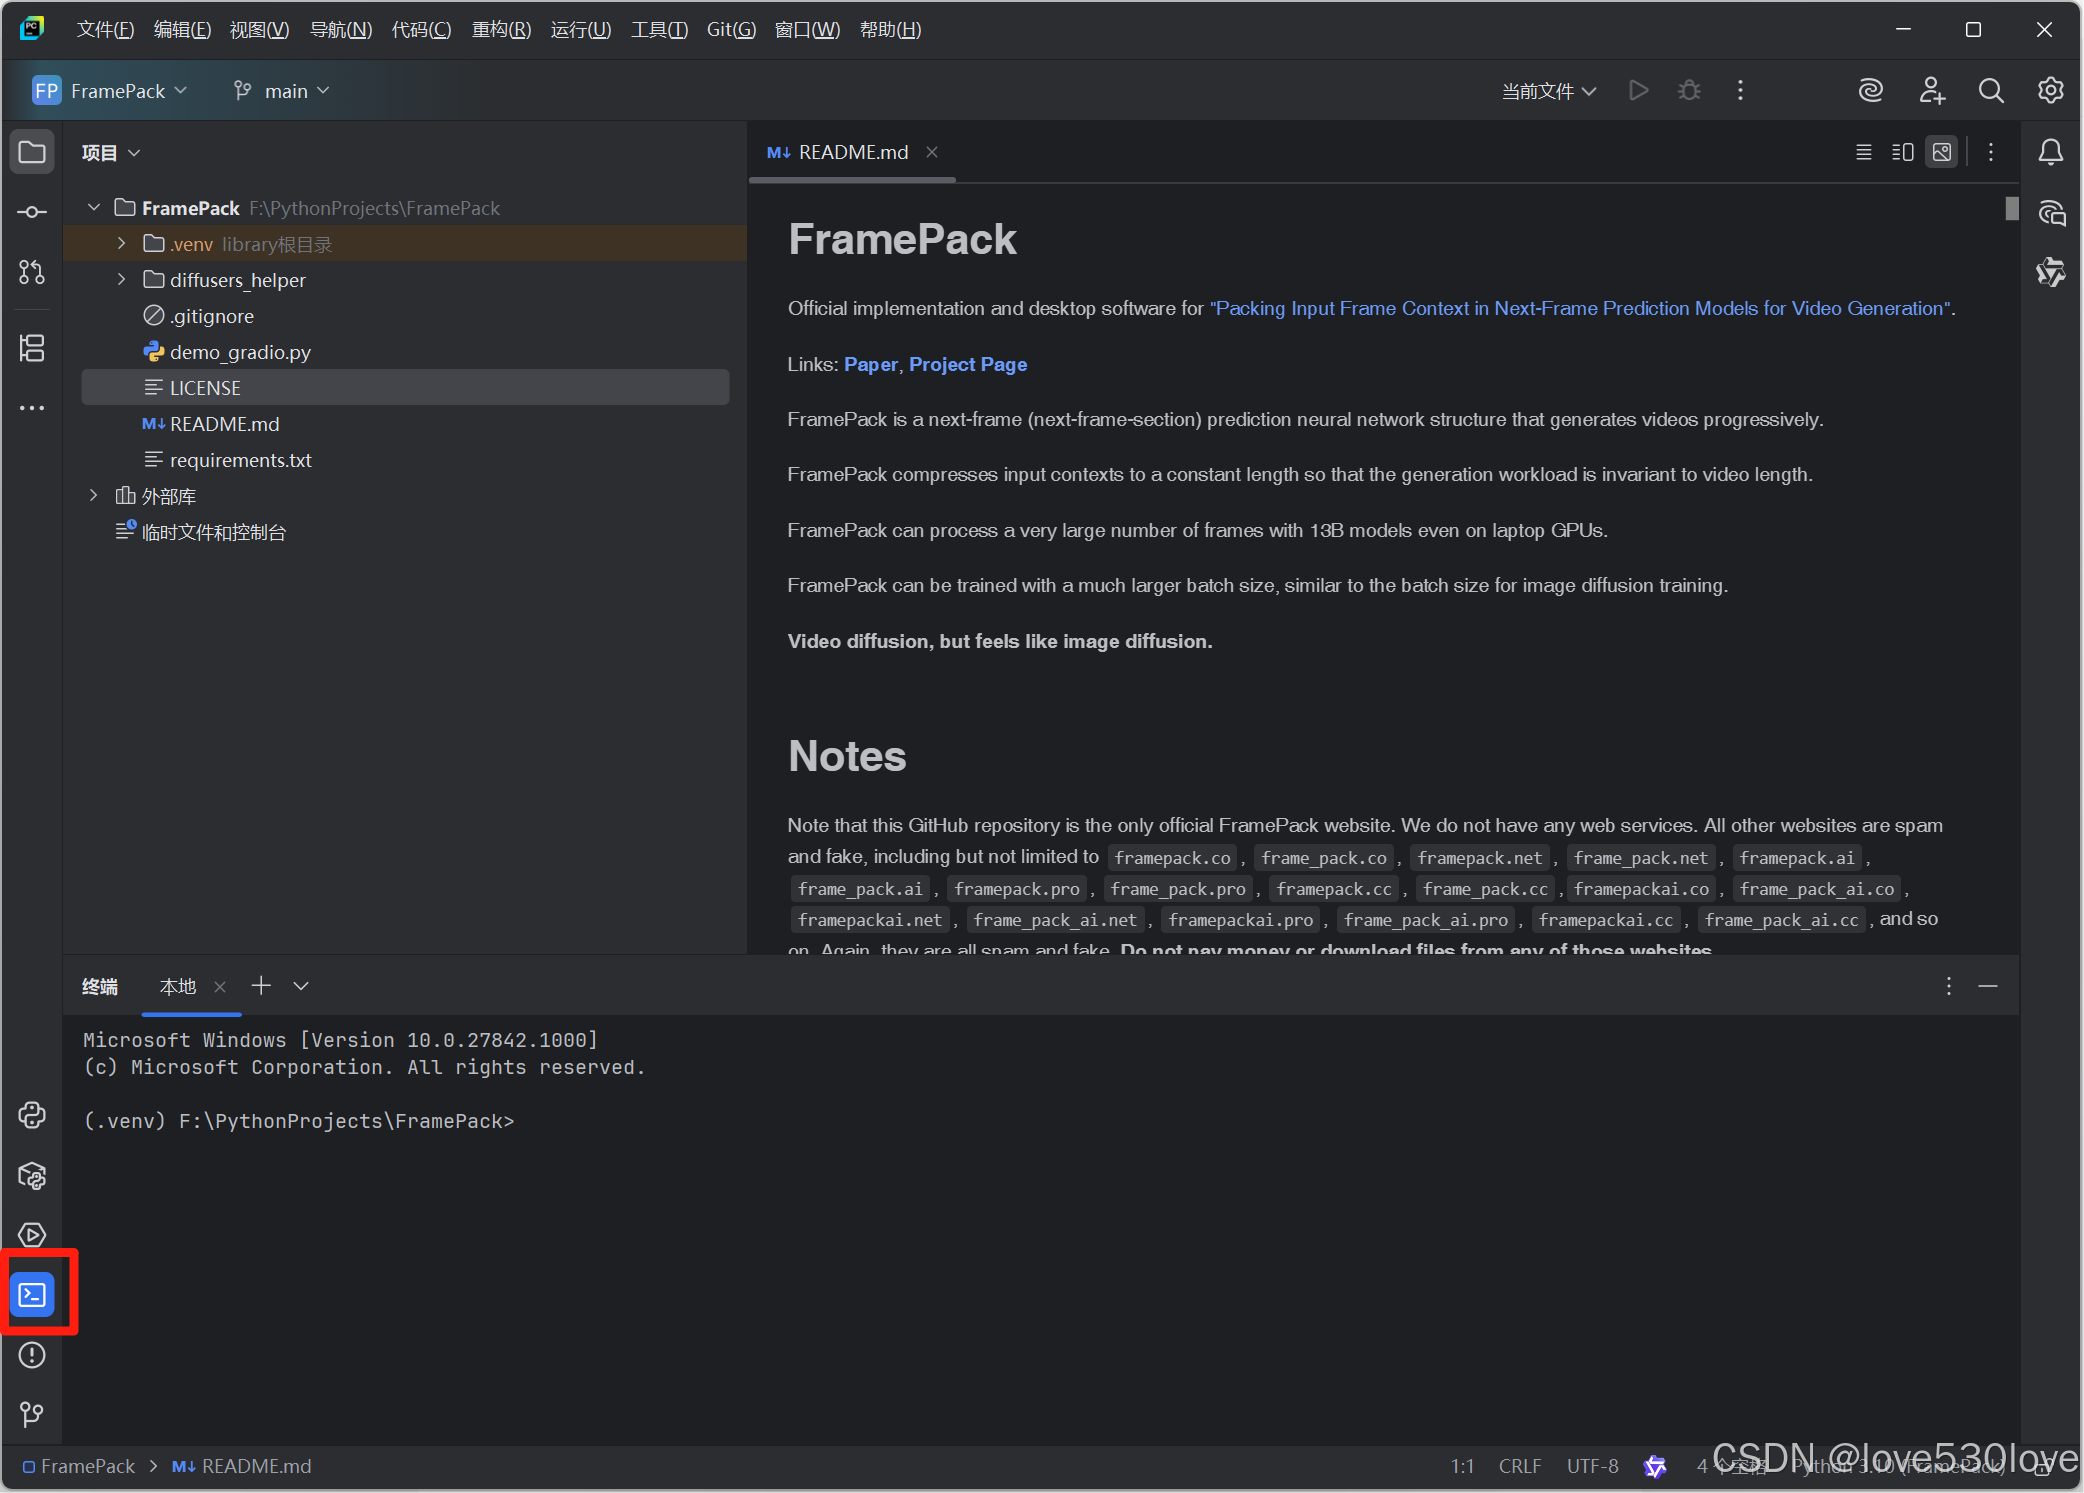Expand the .venv folder

coord(121,244)
